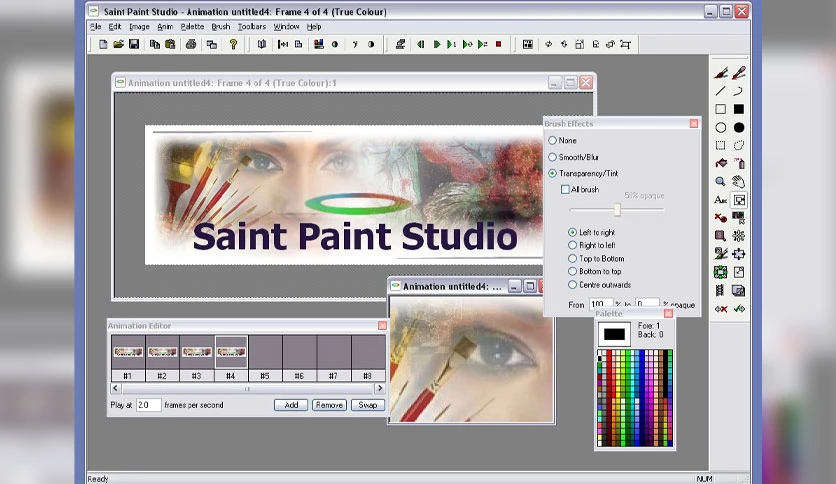
Task: Select the hollow ellipse tool
Action: [720, 127]
